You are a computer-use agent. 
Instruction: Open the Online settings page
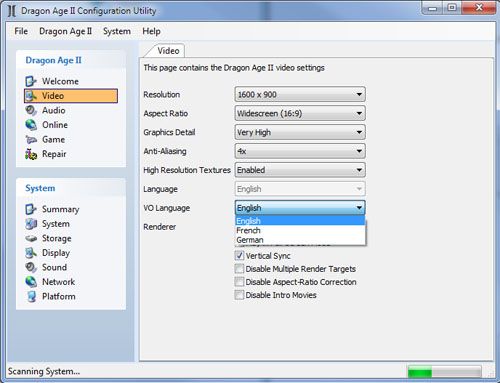pyautogui.click(x=55, y=125)
